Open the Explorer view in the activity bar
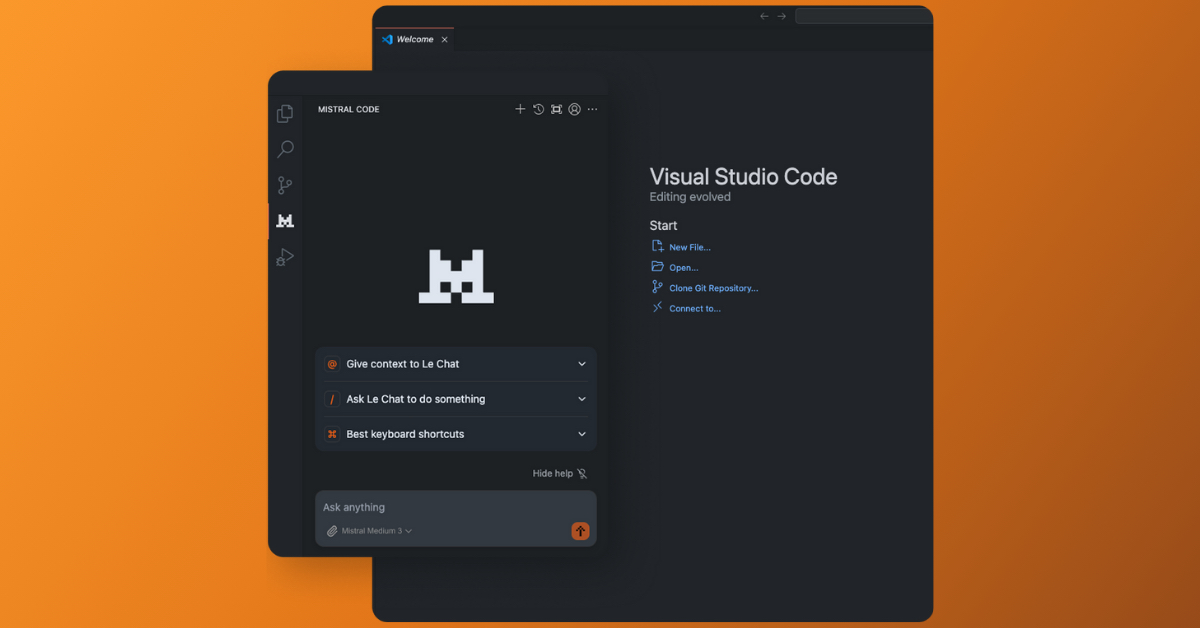The height and width of the screenshot is (628, 1200). tap(285, 114)
